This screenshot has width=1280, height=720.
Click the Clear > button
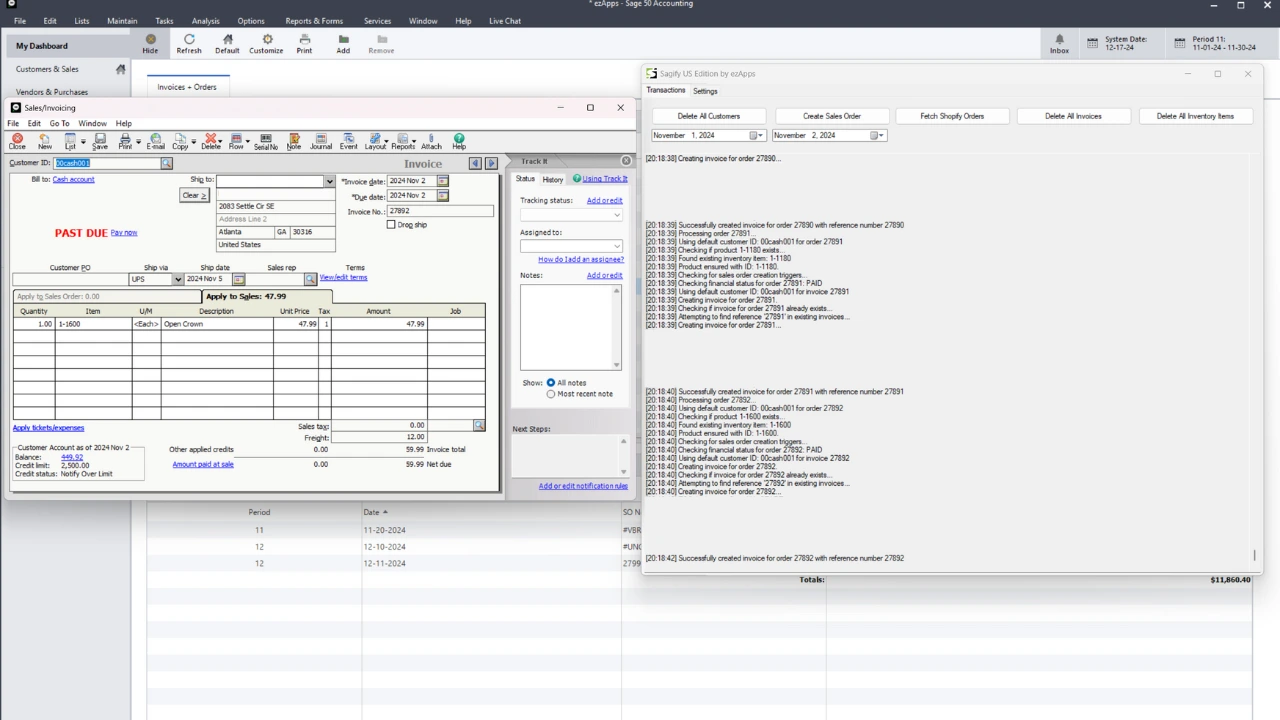point(195,195)
